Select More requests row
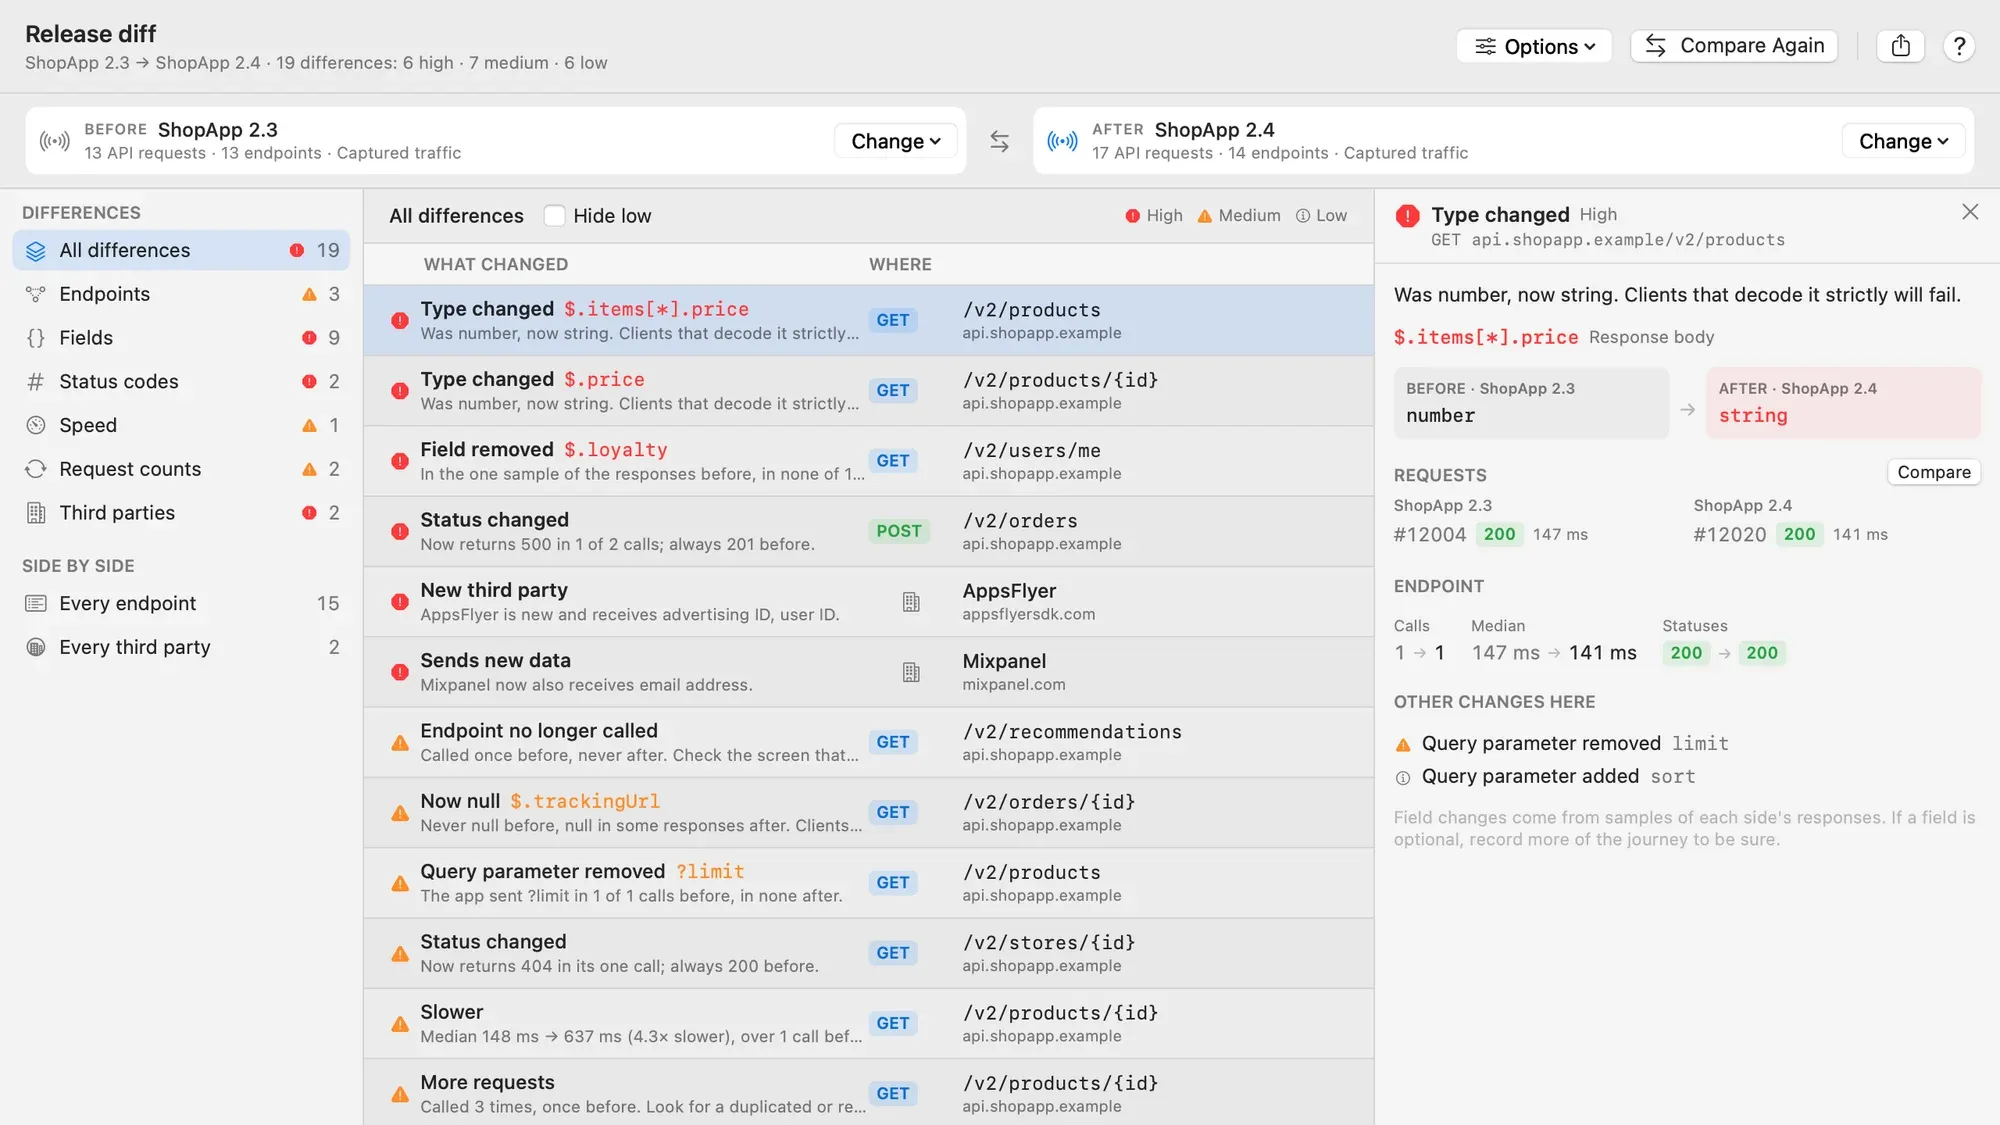The image size is (2000, 1125). tap(868, 1092)
